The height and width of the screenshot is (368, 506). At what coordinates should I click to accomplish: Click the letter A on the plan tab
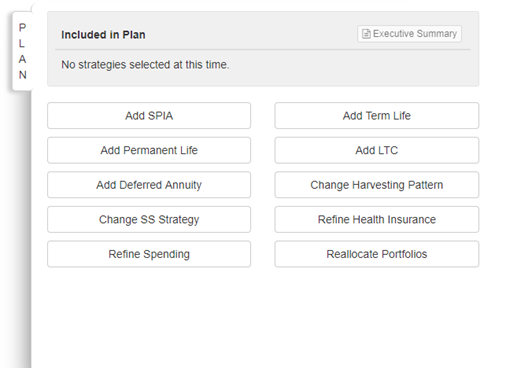coord(22,59)
